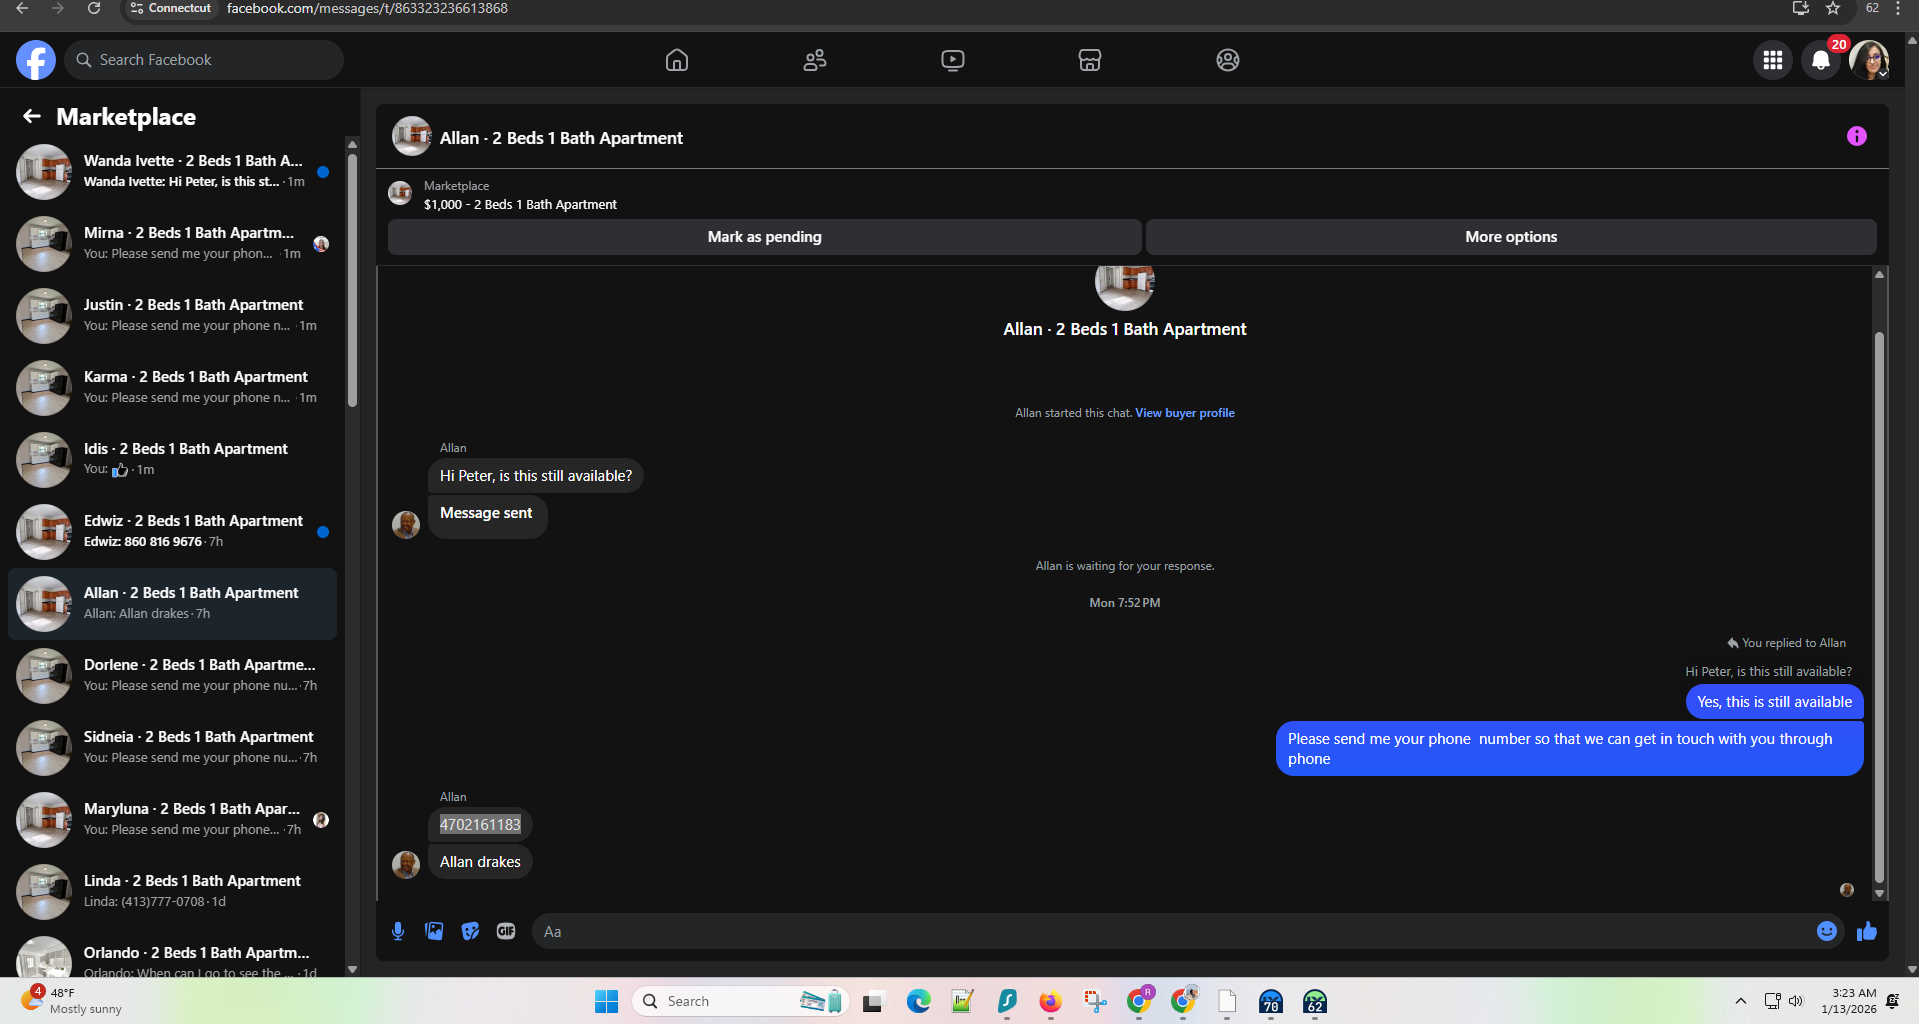The height and width of the screenshot is (1024, 1919).
Task: Record a voice clip with microphone icon
Action: pos(398,931)
